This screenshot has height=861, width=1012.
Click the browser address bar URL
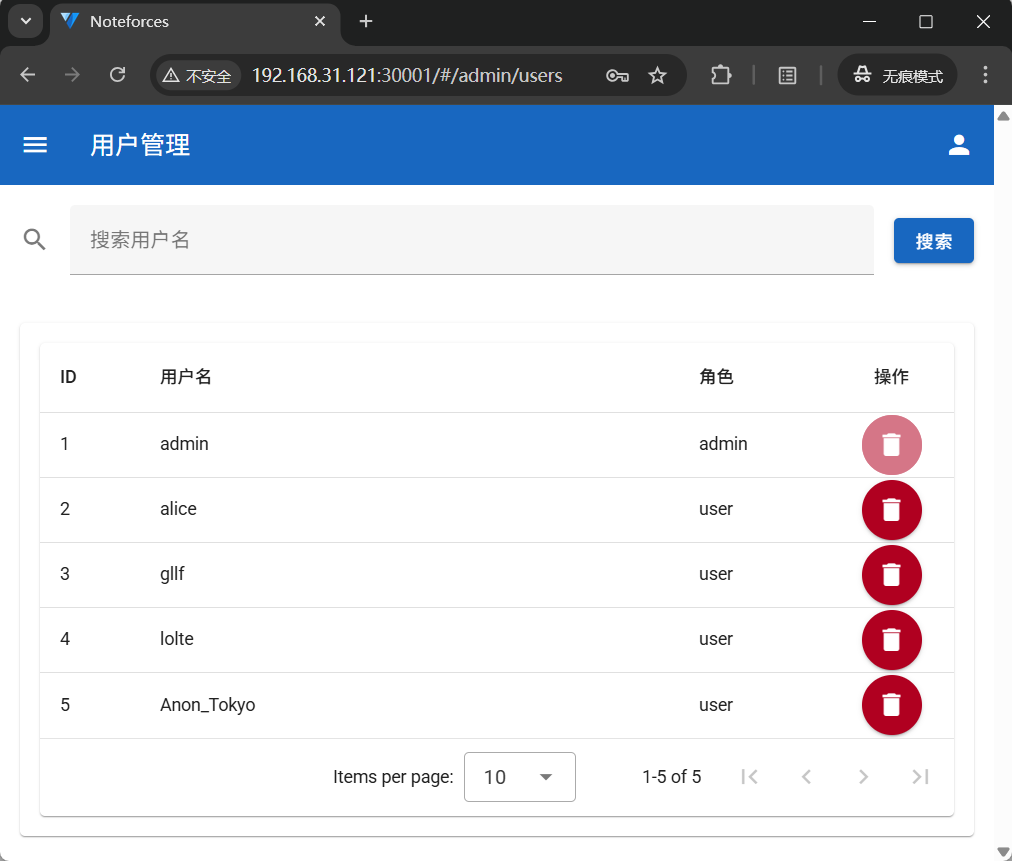click(407, 76)
